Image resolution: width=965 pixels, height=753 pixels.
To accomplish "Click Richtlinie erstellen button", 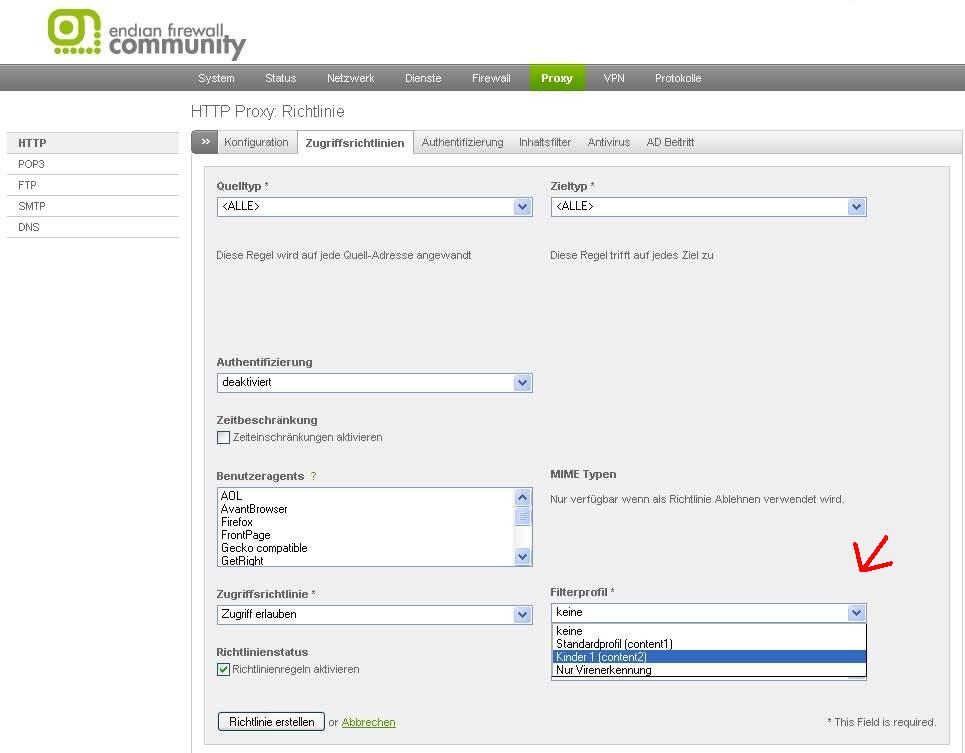I will (271, 721).
